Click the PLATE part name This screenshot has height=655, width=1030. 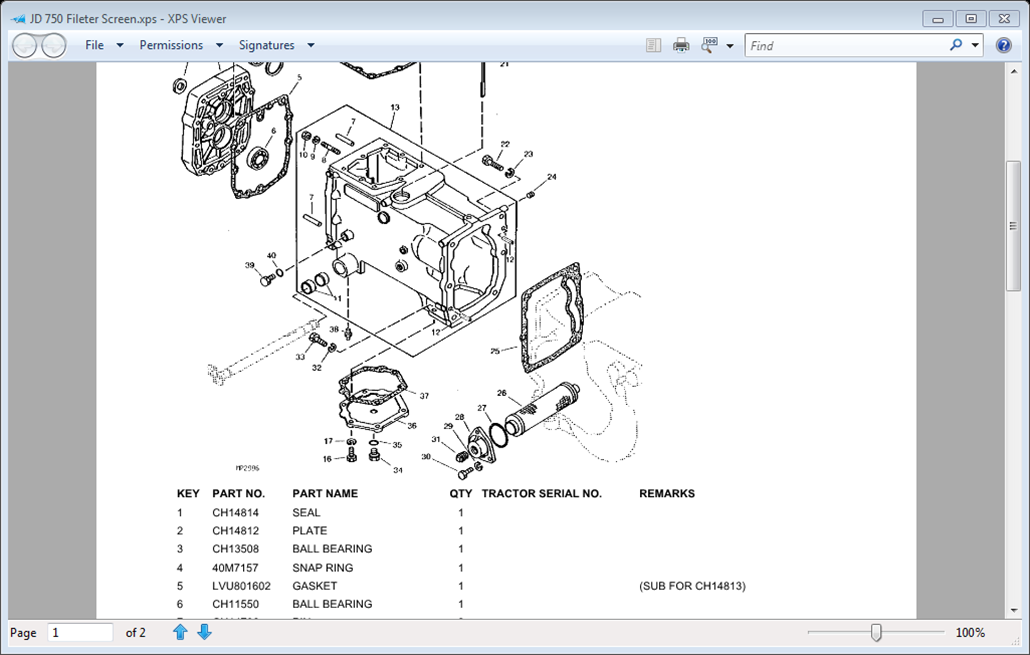coord(309,531)
